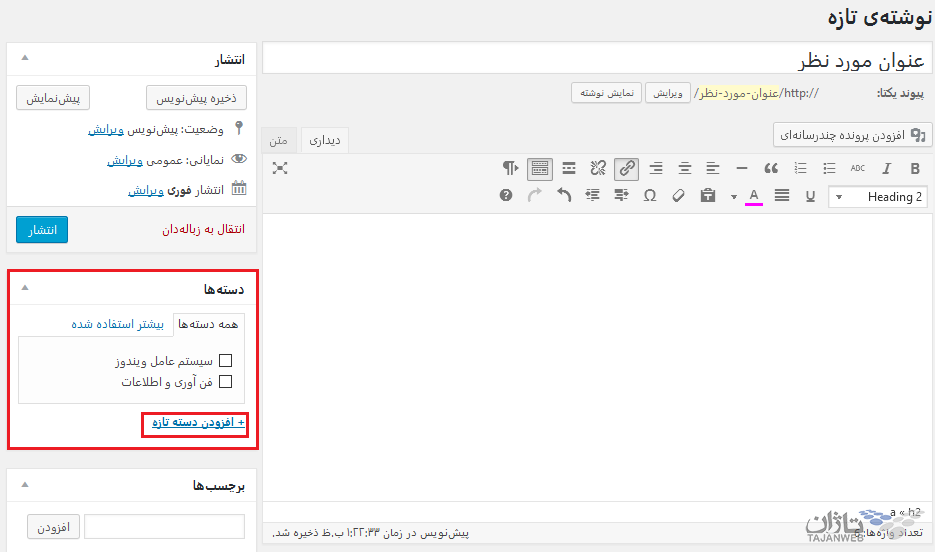Align text right

coord(656,169)
